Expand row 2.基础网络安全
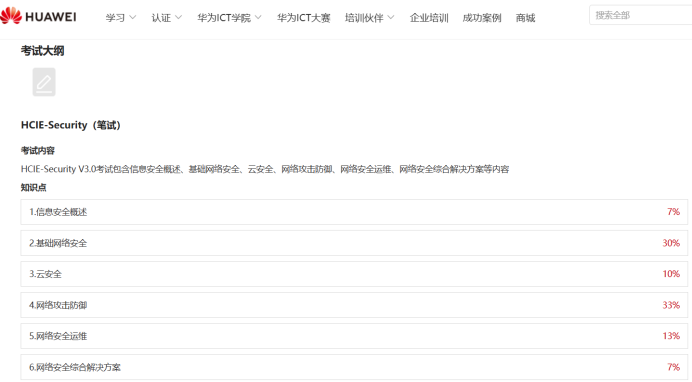 click(x=354, y=243)
